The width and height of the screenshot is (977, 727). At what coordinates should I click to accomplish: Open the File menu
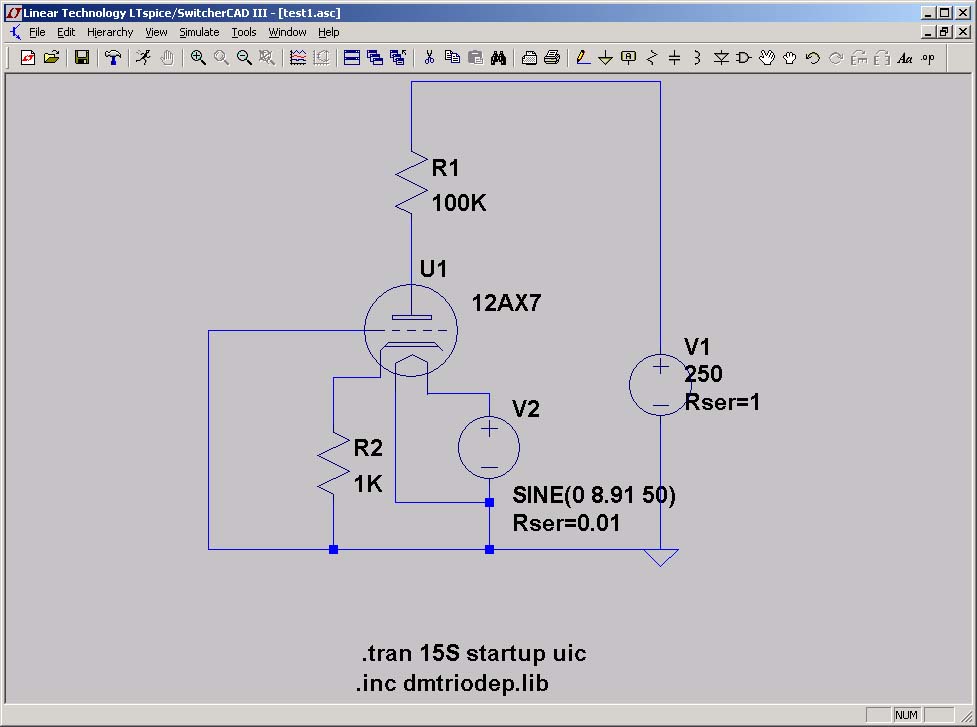click(x=37, y=32)
